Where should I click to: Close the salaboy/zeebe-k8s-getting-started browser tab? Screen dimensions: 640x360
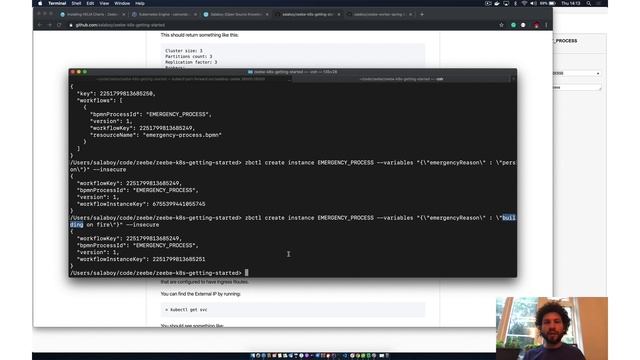point(339,14)
